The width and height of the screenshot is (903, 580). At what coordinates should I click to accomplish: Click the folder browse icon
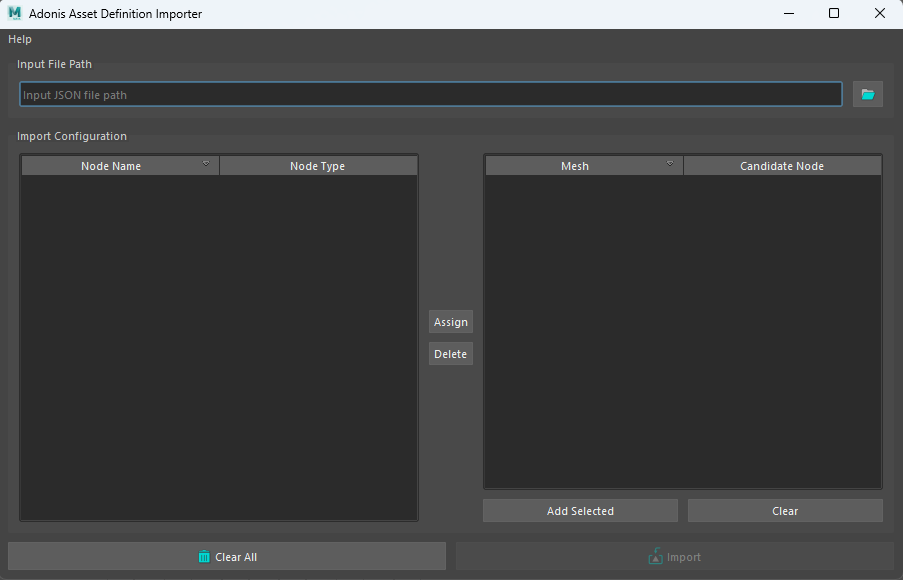(867, 94)
